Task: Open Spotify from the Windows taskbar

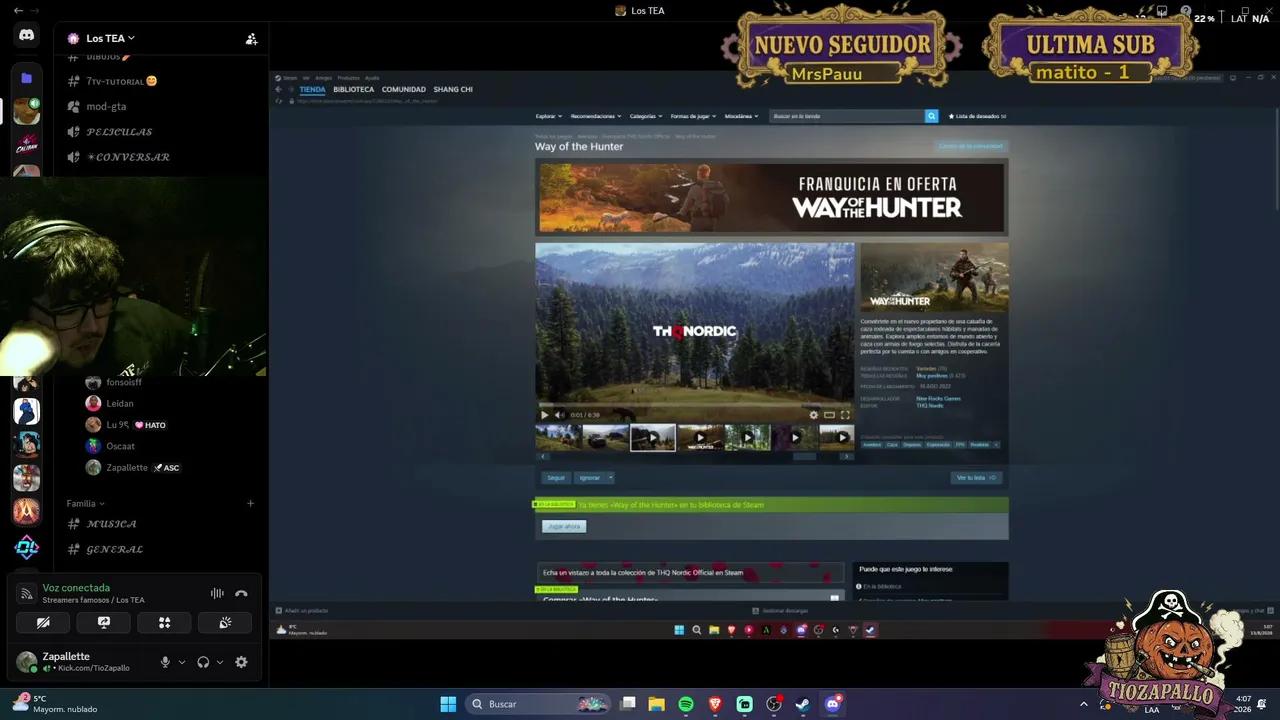Action: 686,704
